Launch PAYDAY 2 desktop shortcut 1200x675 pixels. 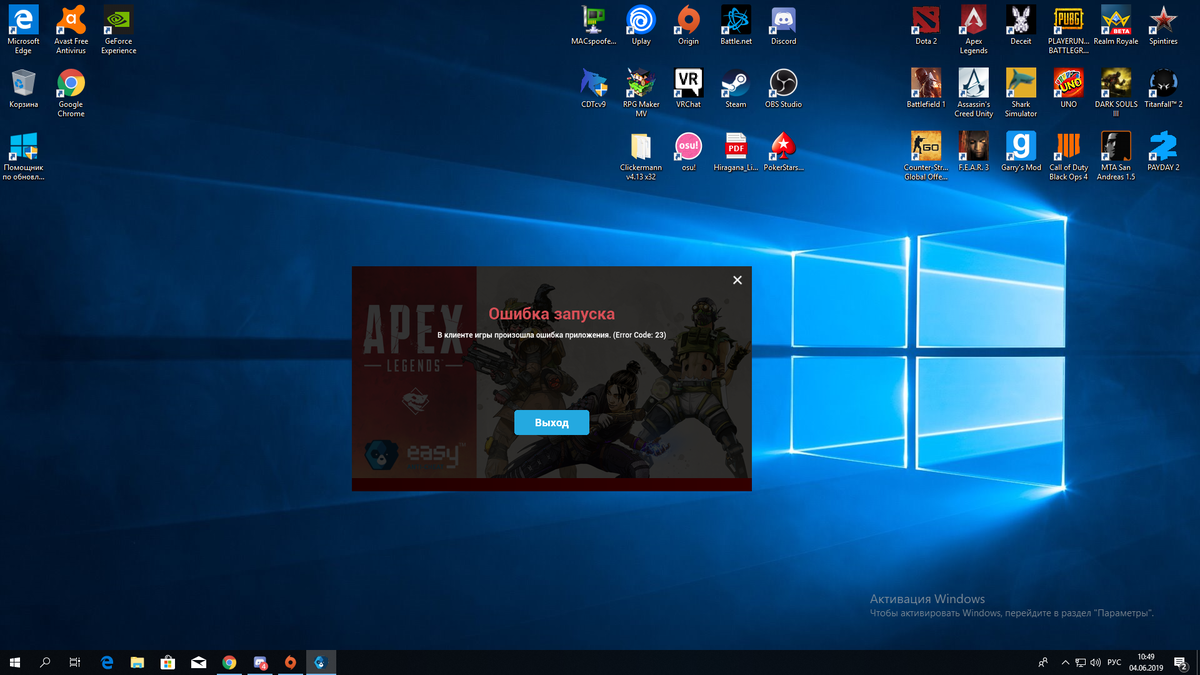click(1163, 152)
